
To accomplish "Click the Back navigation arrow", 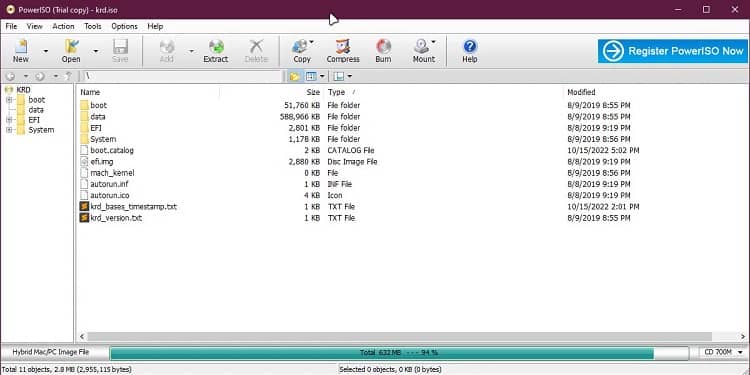I will tap(11, 77).
